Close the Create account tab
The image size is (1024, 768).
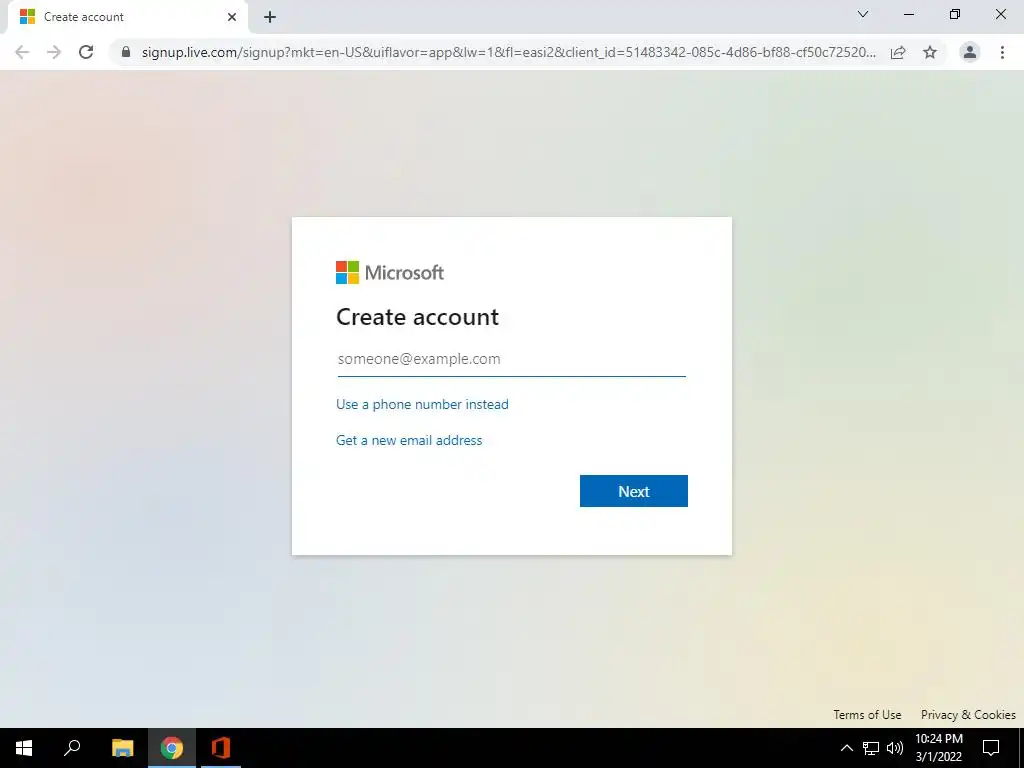click(x=232, y=17)
